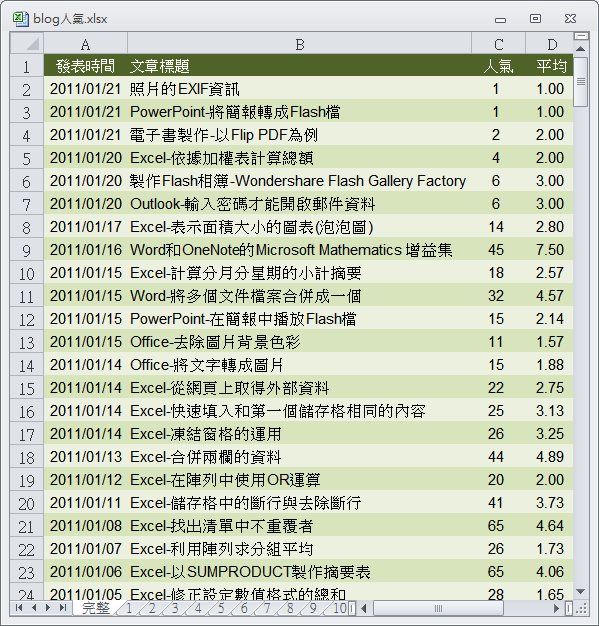Select cell 照片的EXIF資訊
The height and width of the screenshot is (626, 599).
click(300, 89)
